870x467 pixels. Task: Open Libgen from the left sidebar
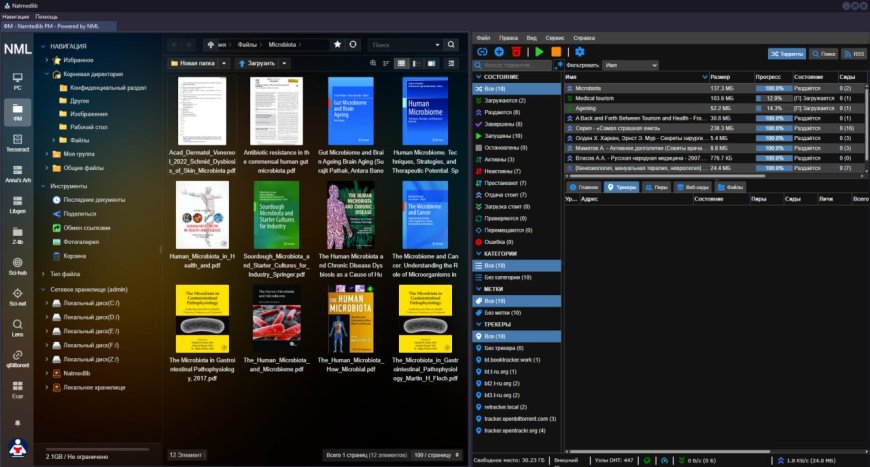(x=18, y=205)
